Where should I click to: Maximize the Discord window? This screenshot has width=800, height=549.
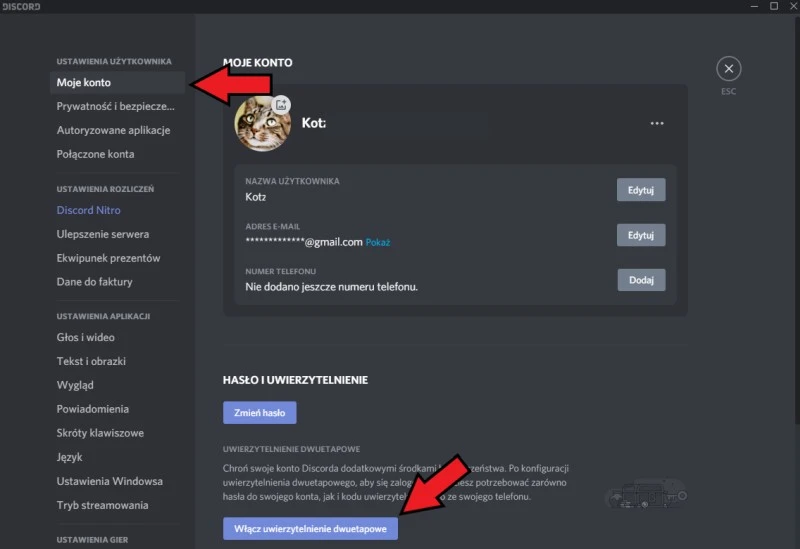pos(774,6)
